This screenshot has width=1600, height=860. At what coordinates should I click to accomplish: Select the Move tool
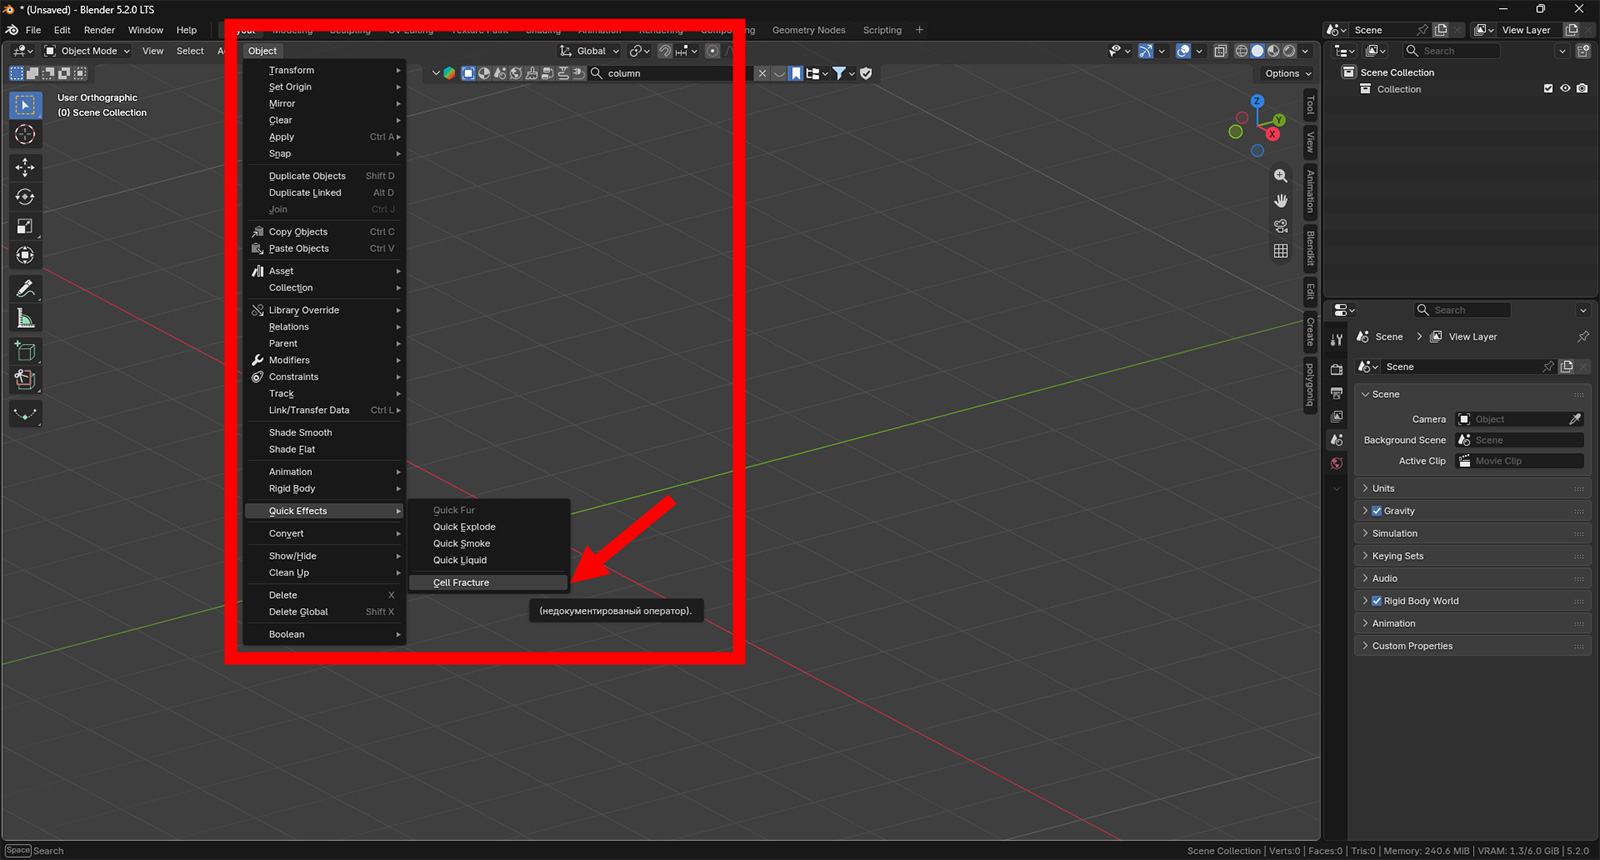[25, 167]
